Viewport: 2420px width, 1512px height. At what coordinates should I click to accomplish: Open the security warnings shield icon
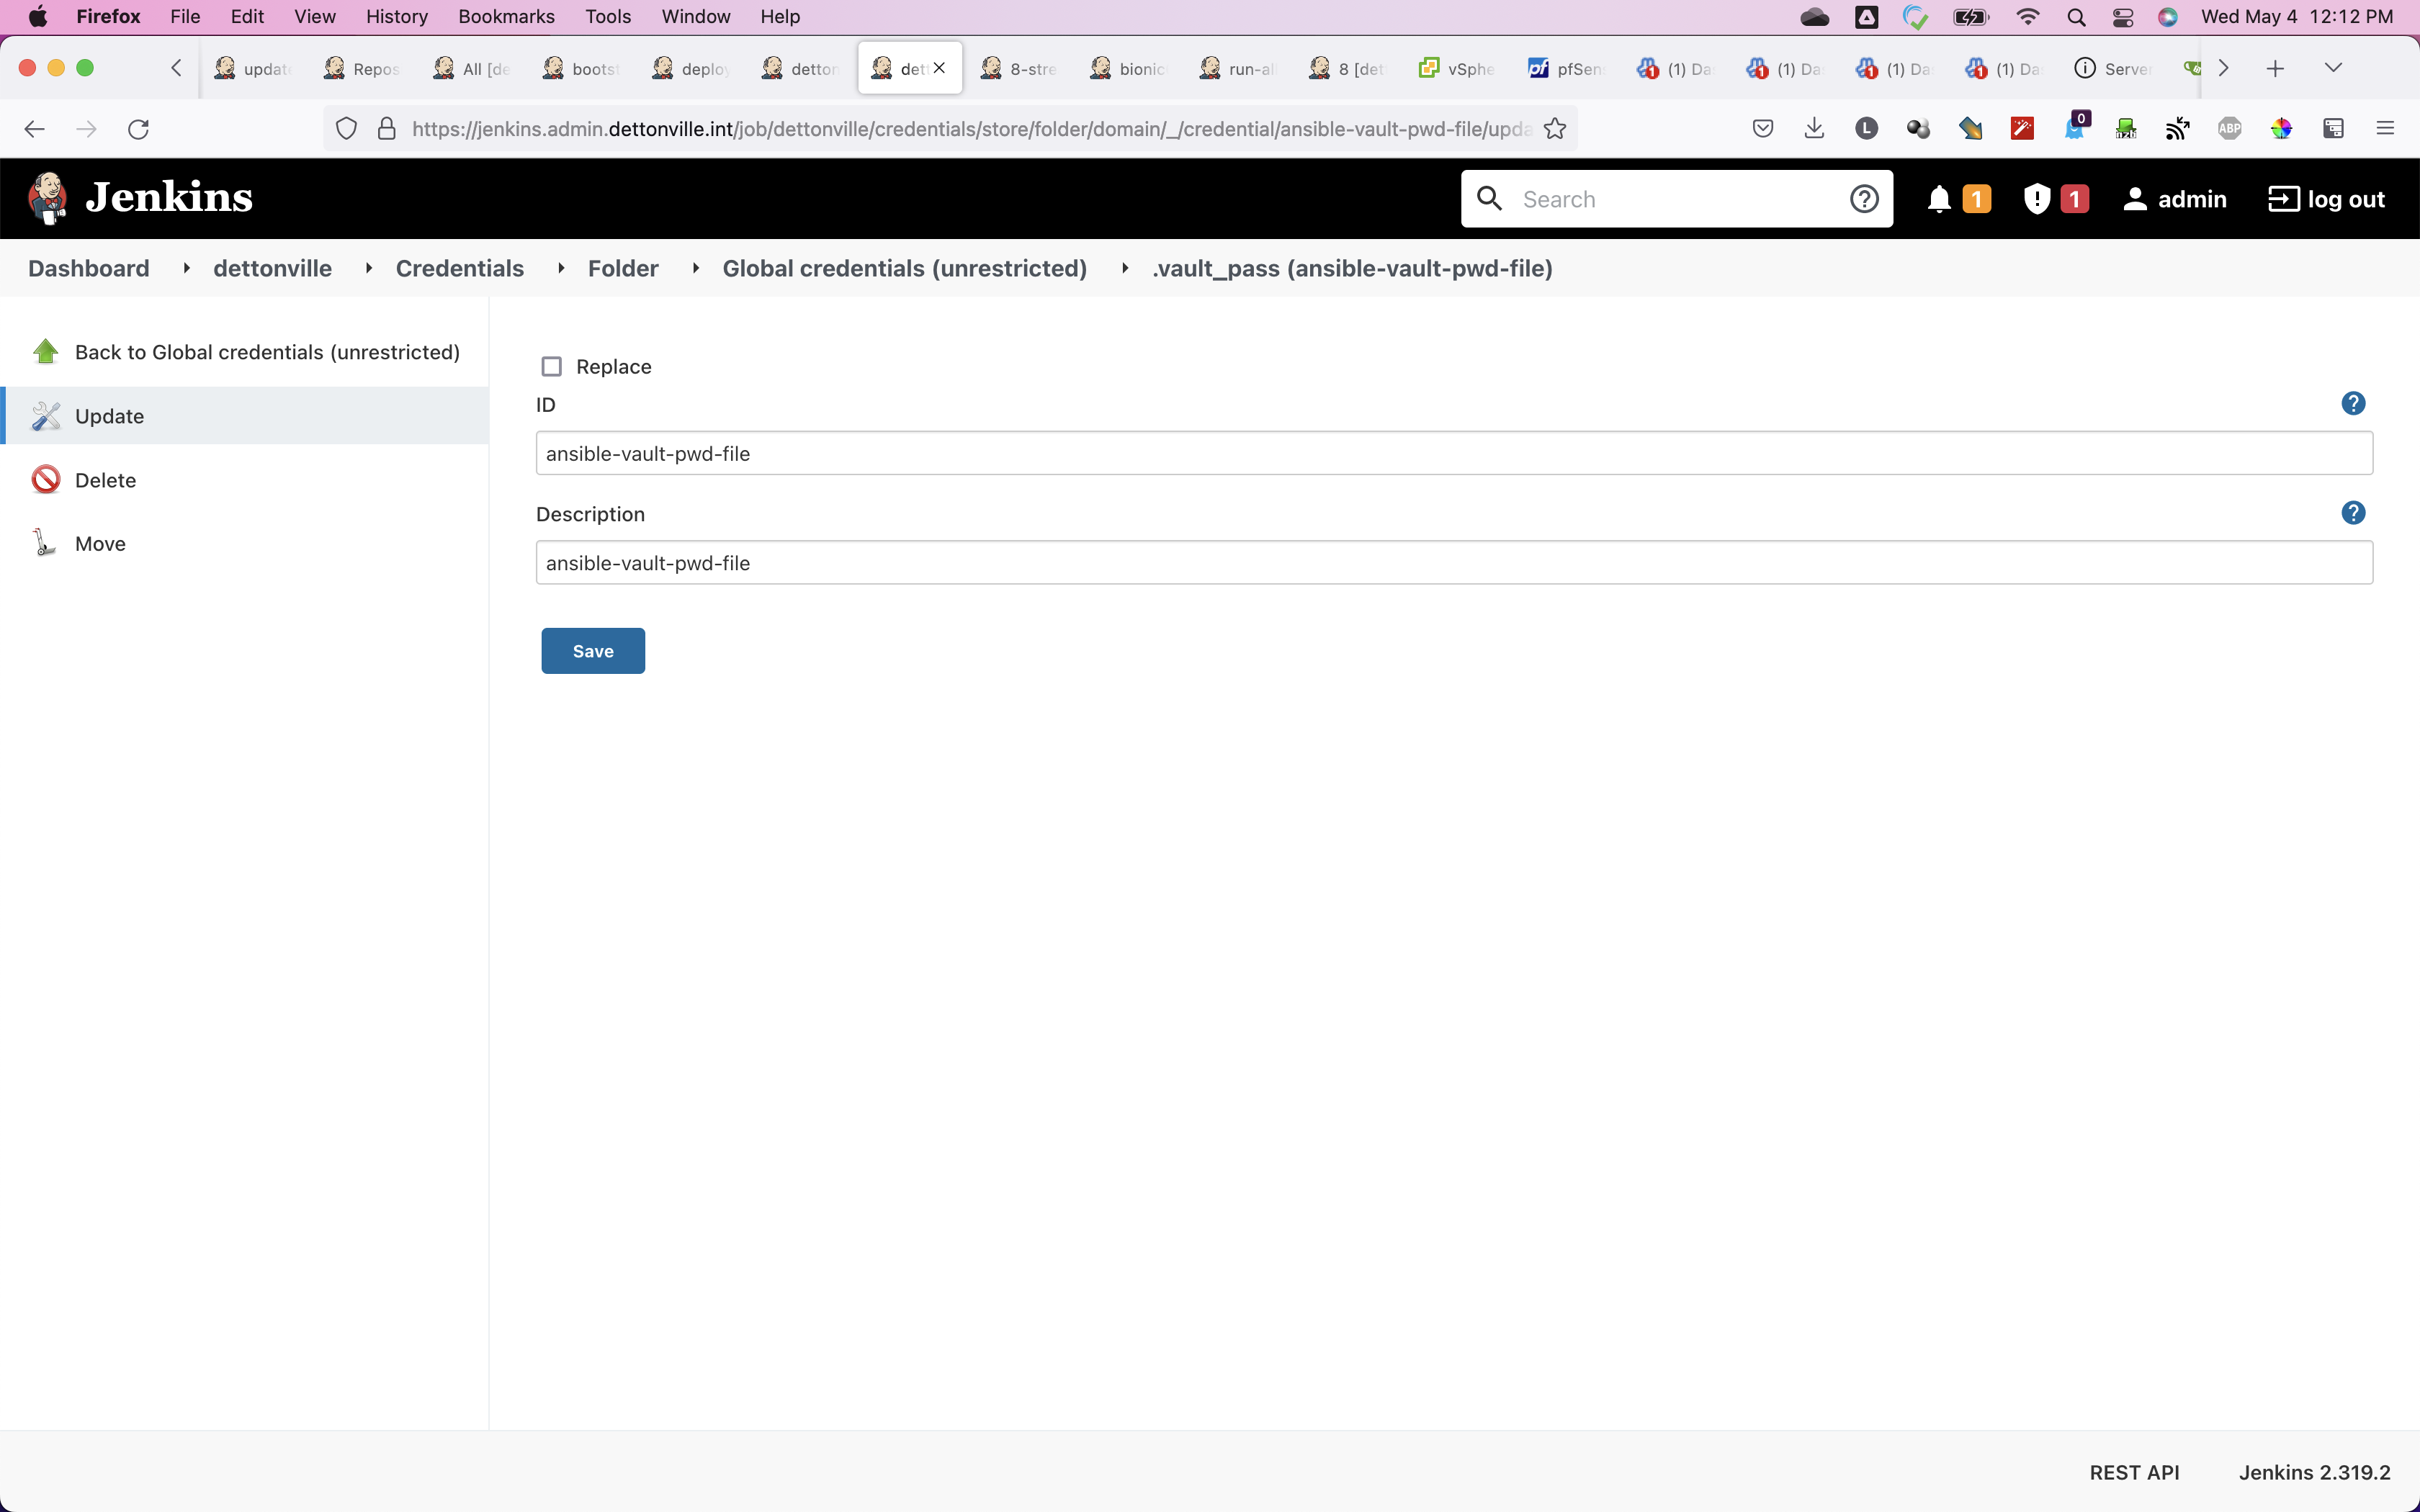coord(2036,199)
